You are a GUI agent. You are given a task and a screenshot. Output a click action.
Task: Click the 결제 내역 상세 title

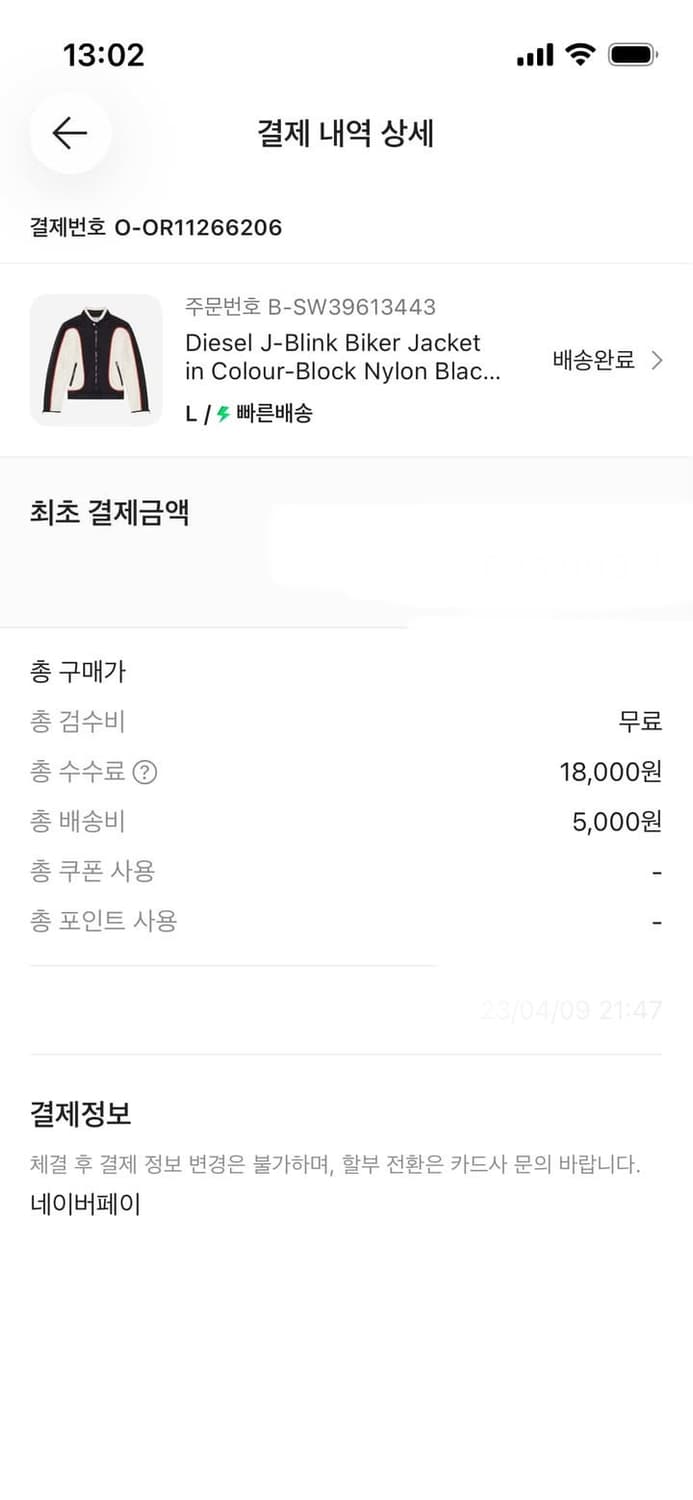pos(346,134)
